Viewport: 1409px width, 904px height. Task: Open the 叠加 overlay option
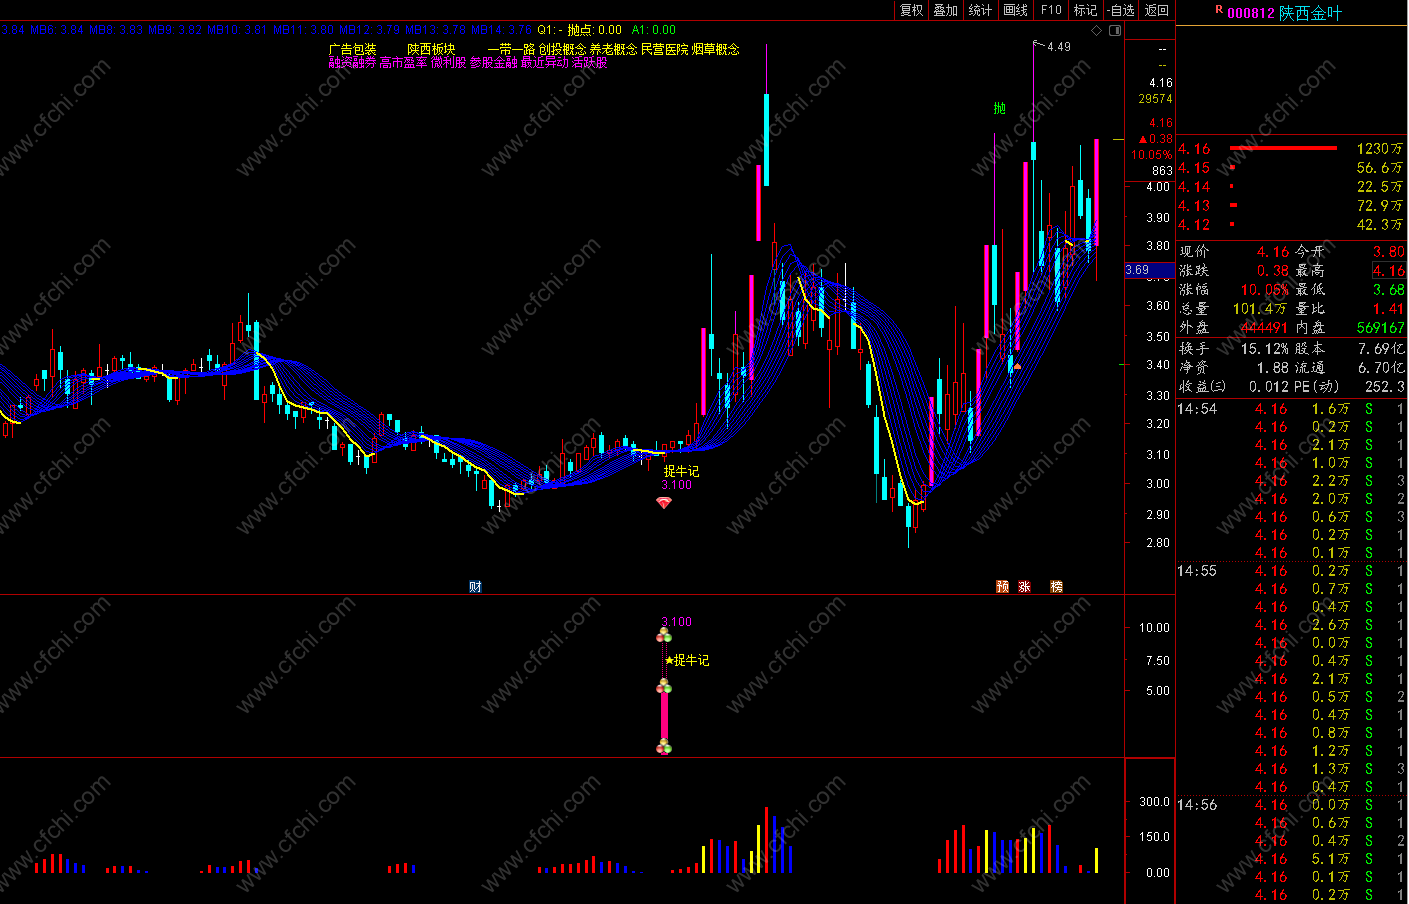pos(945,10)
